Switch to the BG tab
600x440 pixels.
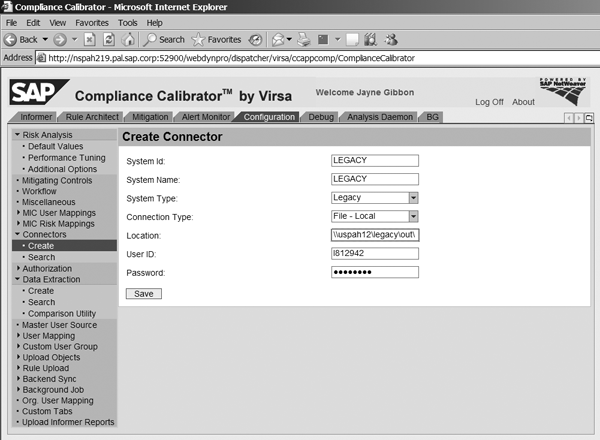pos(432,117)
